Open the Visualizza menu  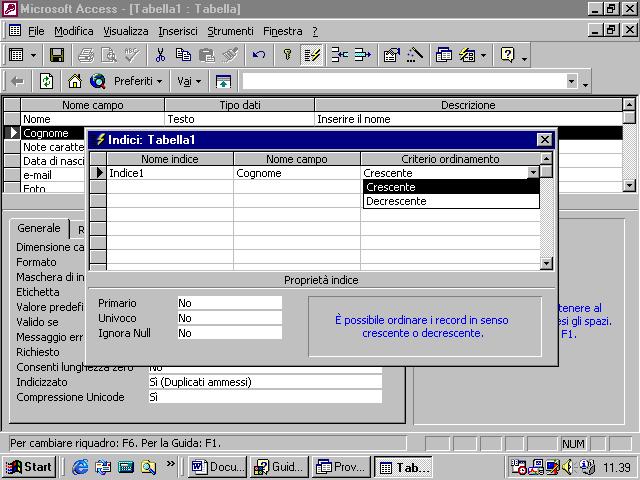[x=126, y=31]
